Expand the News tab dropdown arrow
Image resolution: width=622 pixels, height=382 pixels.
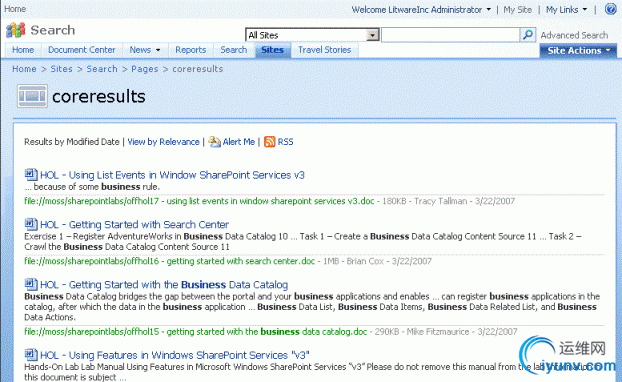158,50
